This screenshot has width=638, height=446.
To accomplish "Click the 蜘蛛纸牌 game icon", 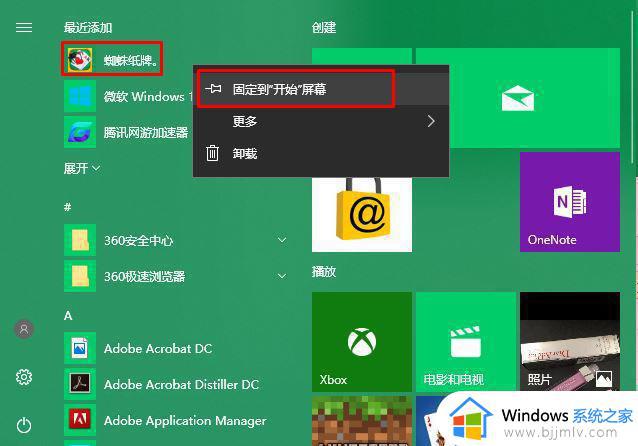I will tap(80, 60).
